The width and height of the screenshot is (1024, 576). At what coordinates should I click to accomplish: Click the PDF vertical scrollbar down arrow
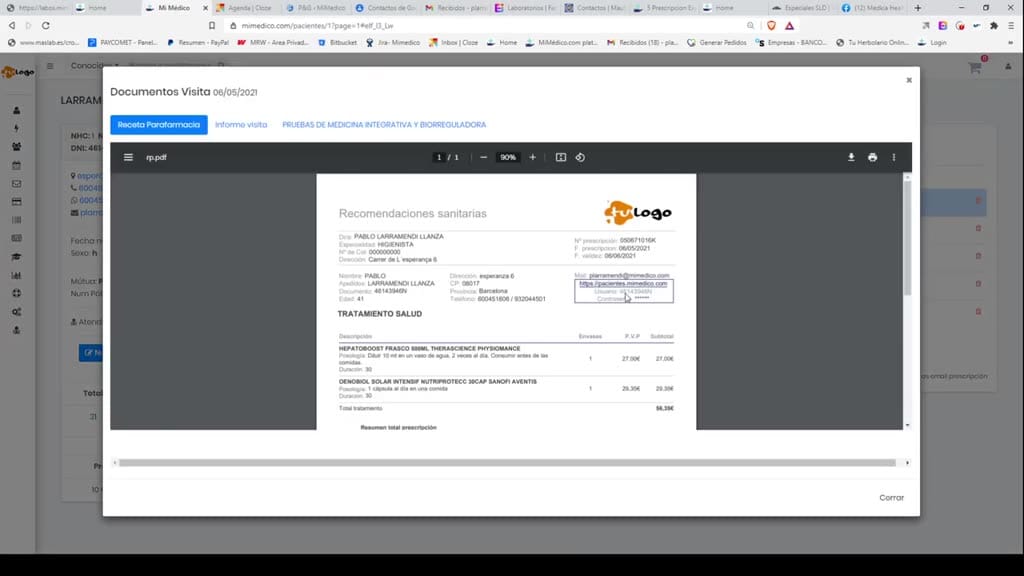point(907,426)
